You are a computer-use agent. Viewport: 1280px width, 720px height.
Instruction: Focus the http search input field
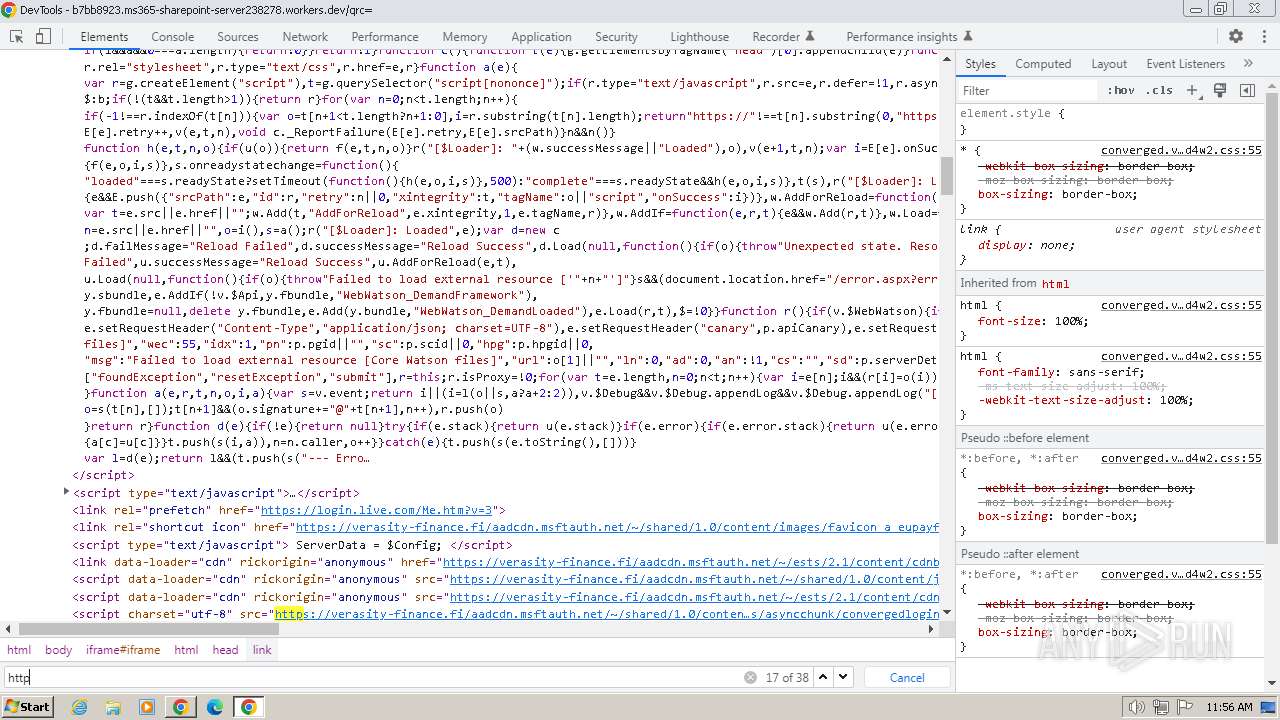(372, 677)
